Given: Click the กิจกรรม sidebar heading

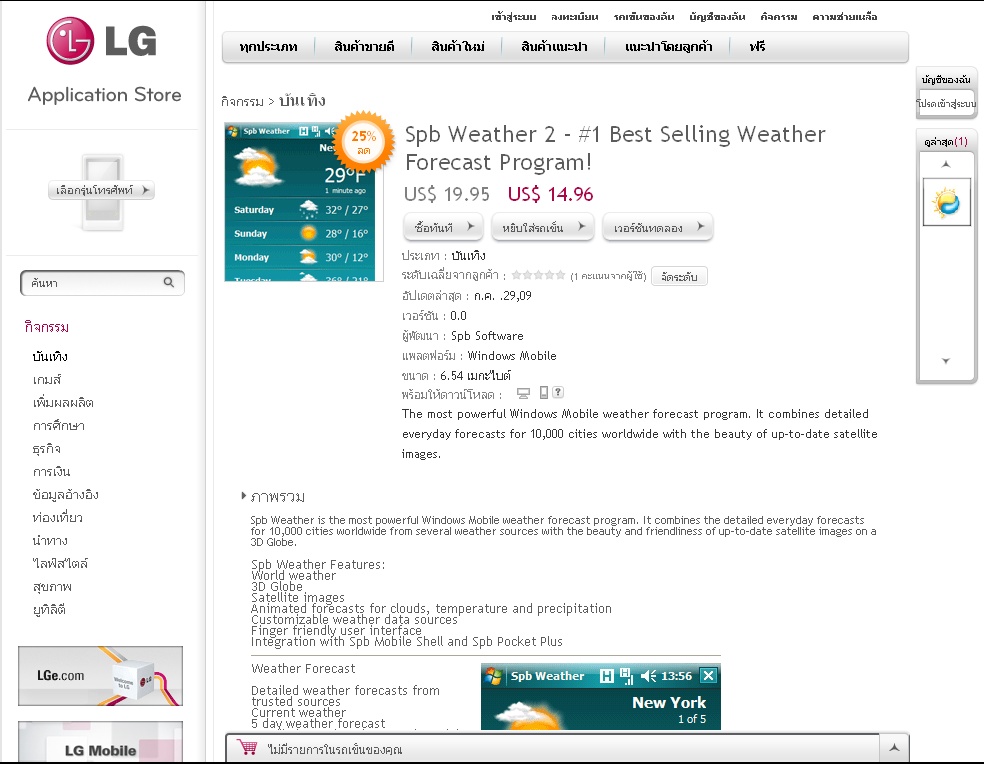Looking at the screenshot, I should click(46, 326).
